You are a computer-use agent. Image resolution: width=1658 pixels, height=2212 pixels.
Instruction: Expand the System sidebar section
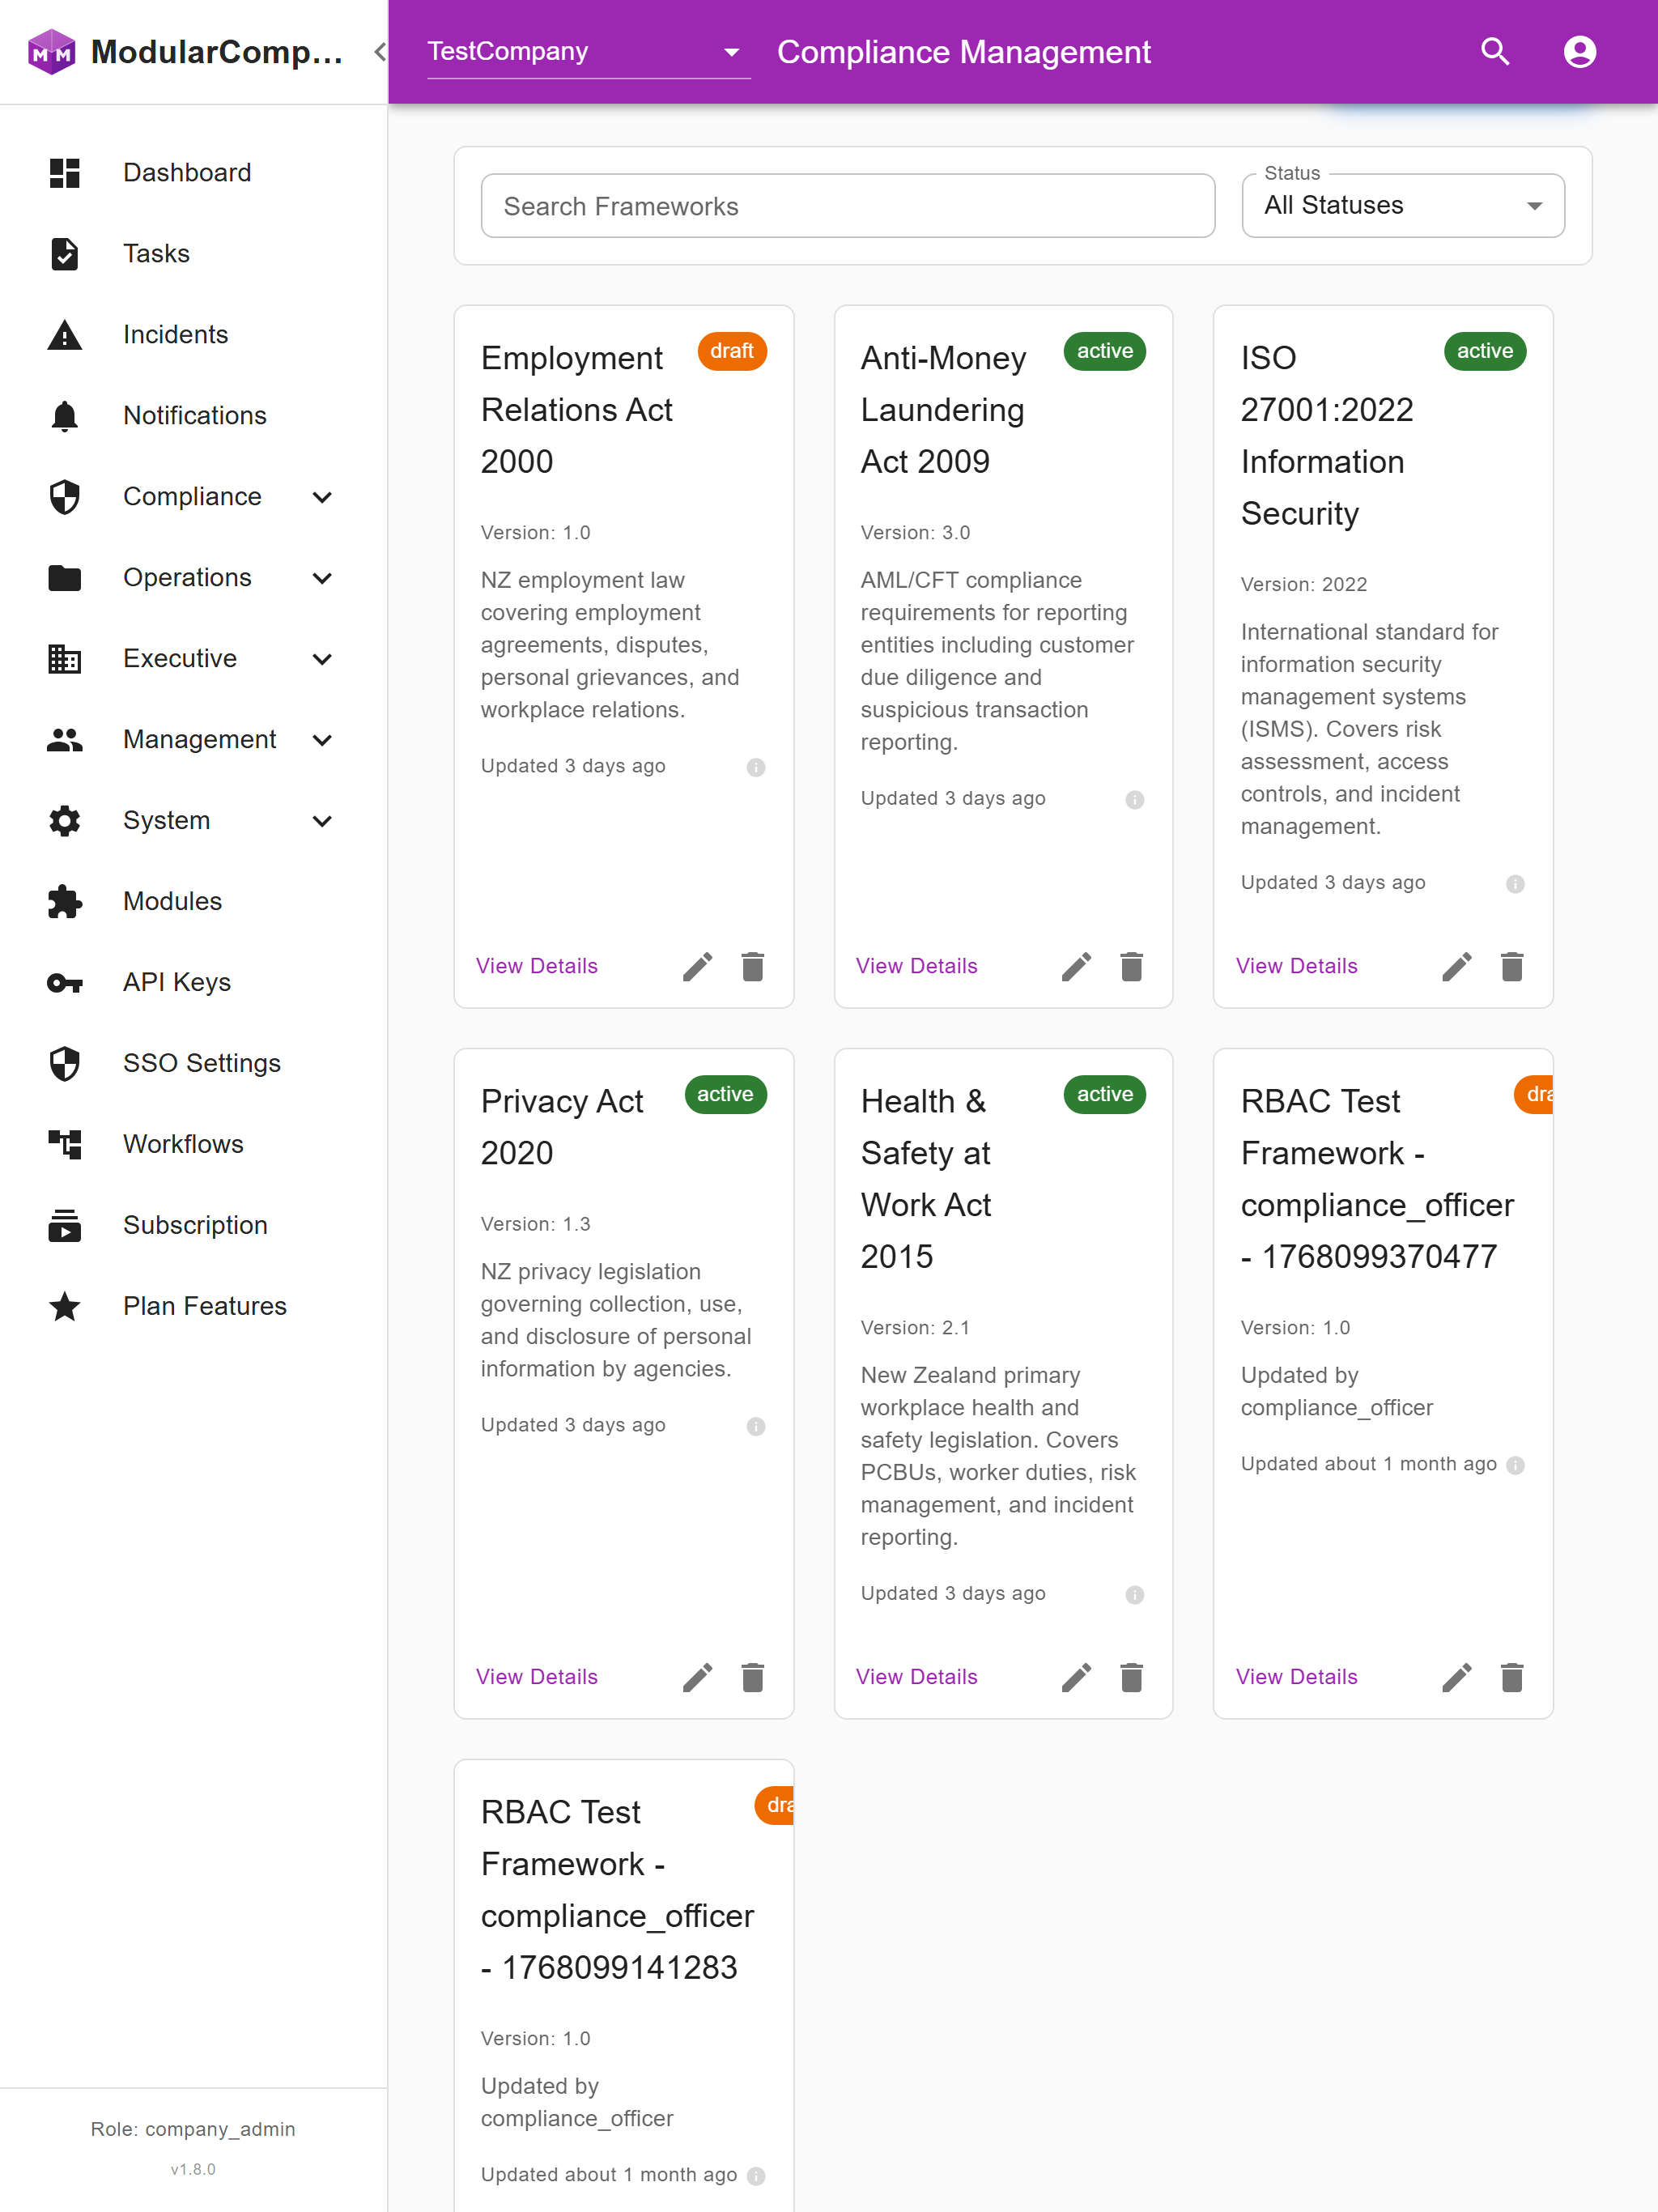pos(194,821)
